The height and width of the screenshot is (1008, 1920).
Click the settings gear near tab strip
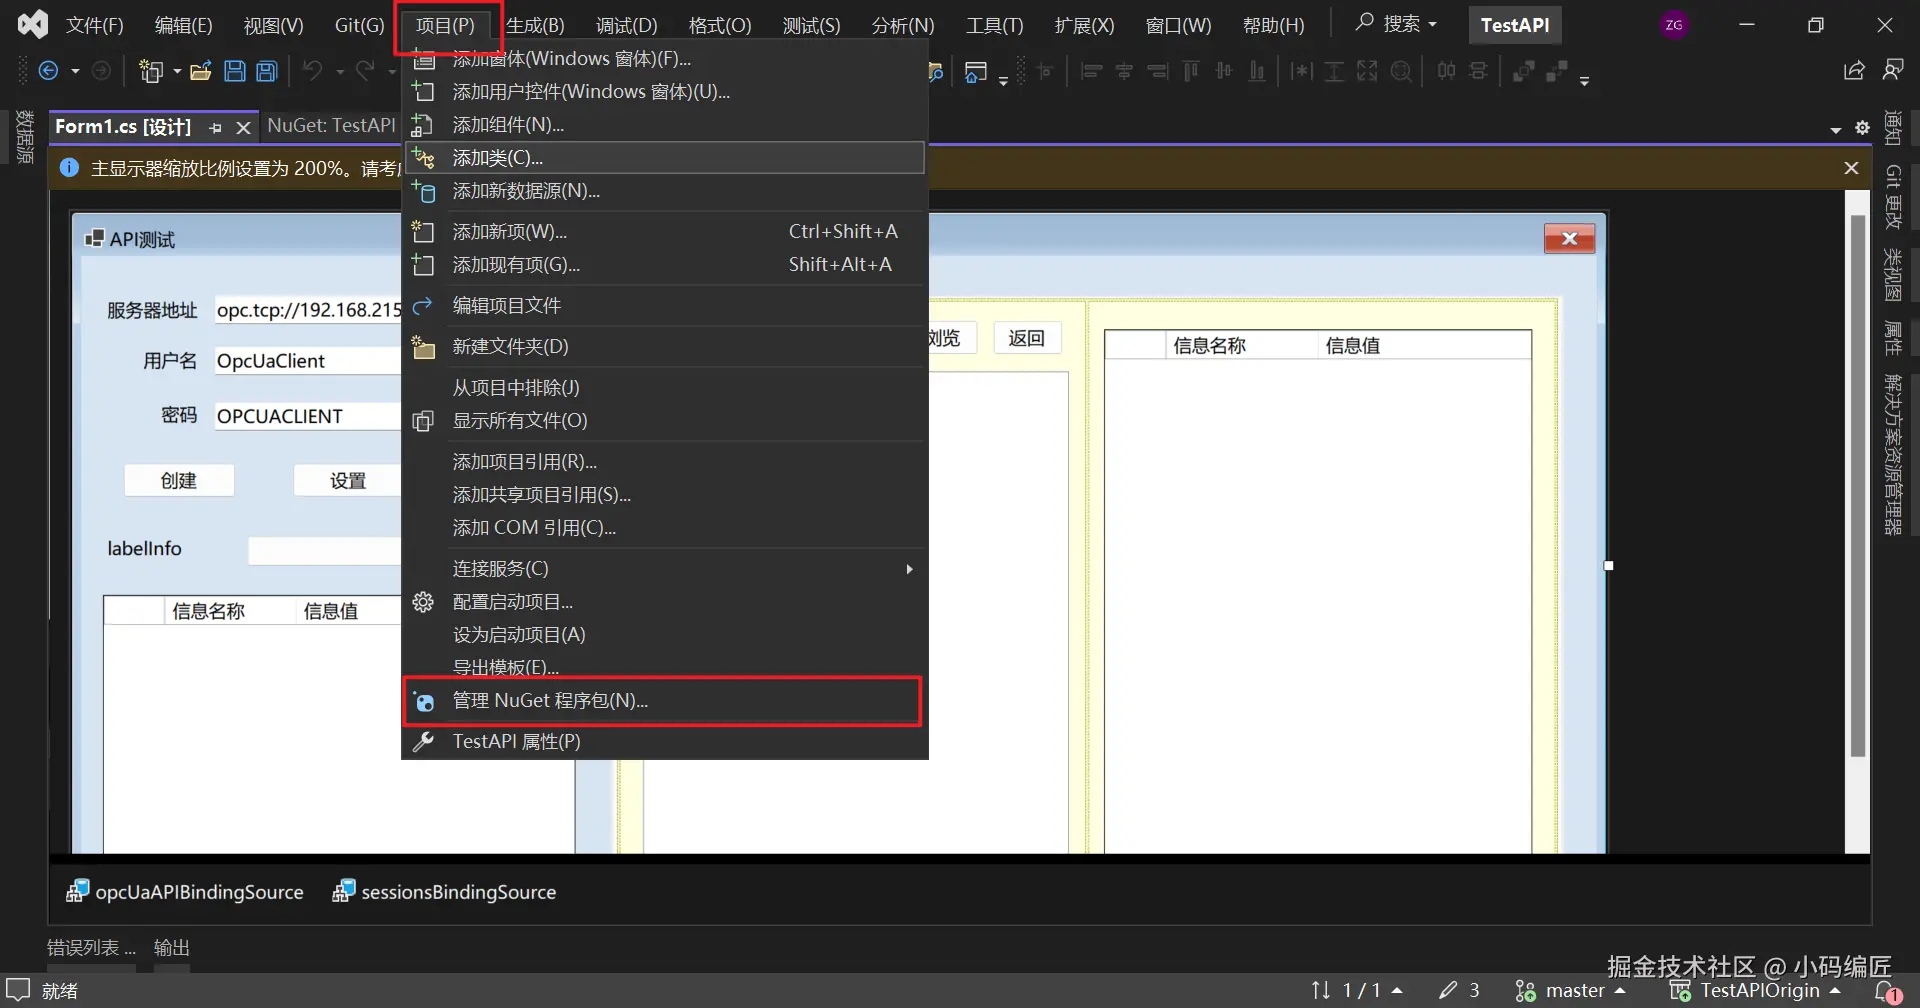(x=1862, y=127)
